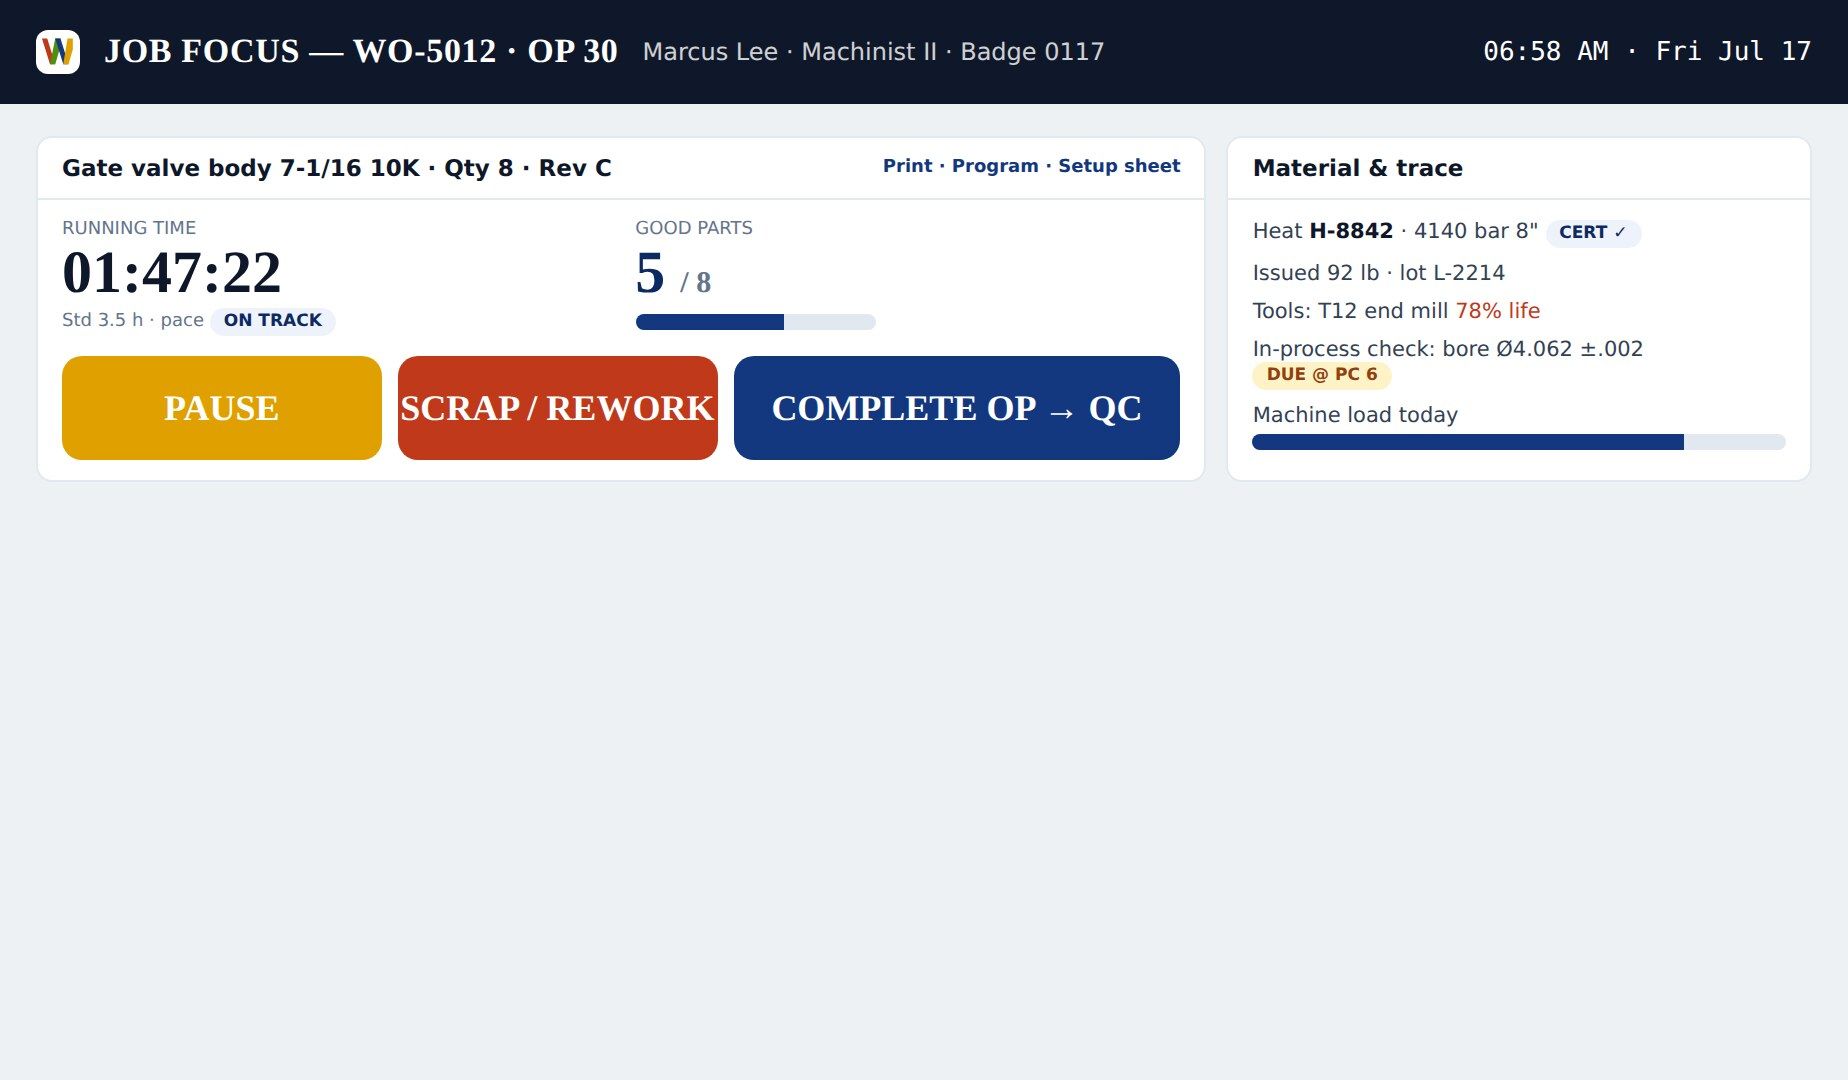Click the ON TRACK pace badge
The image size is (1848, 1080).
point(273,320)
